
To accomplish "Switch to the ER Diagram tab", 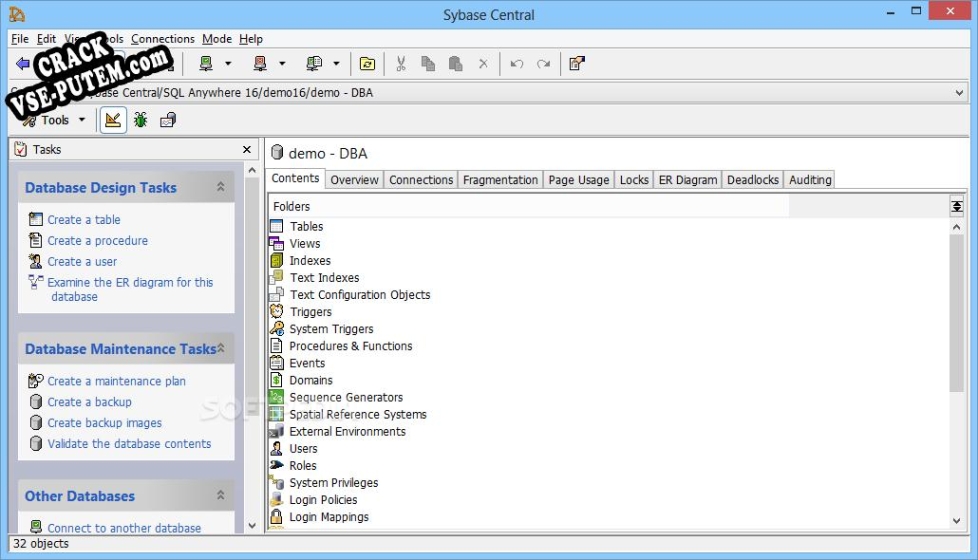I will pos(687,180).
